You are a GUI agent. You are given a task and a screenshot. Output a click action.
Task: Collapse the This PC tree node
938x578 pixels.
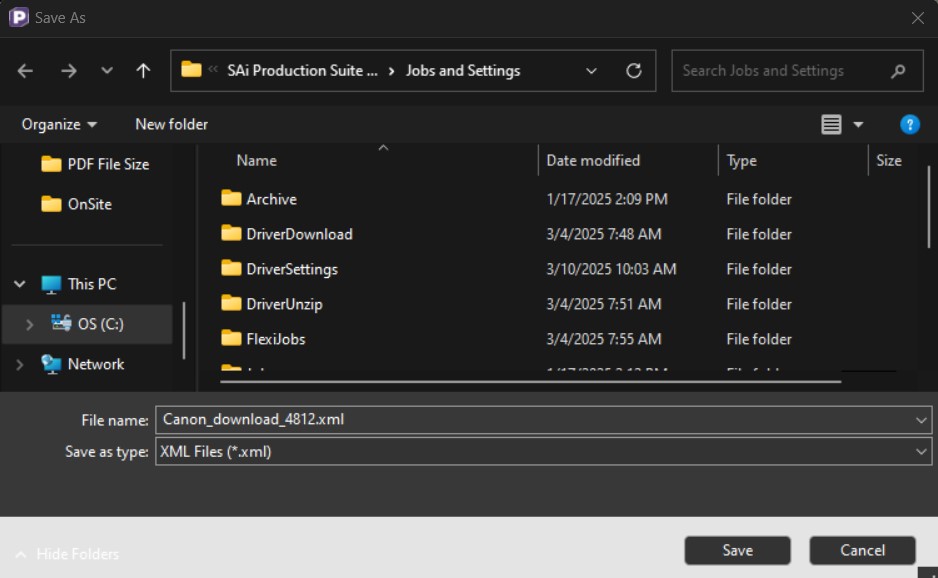coord(20,284)
